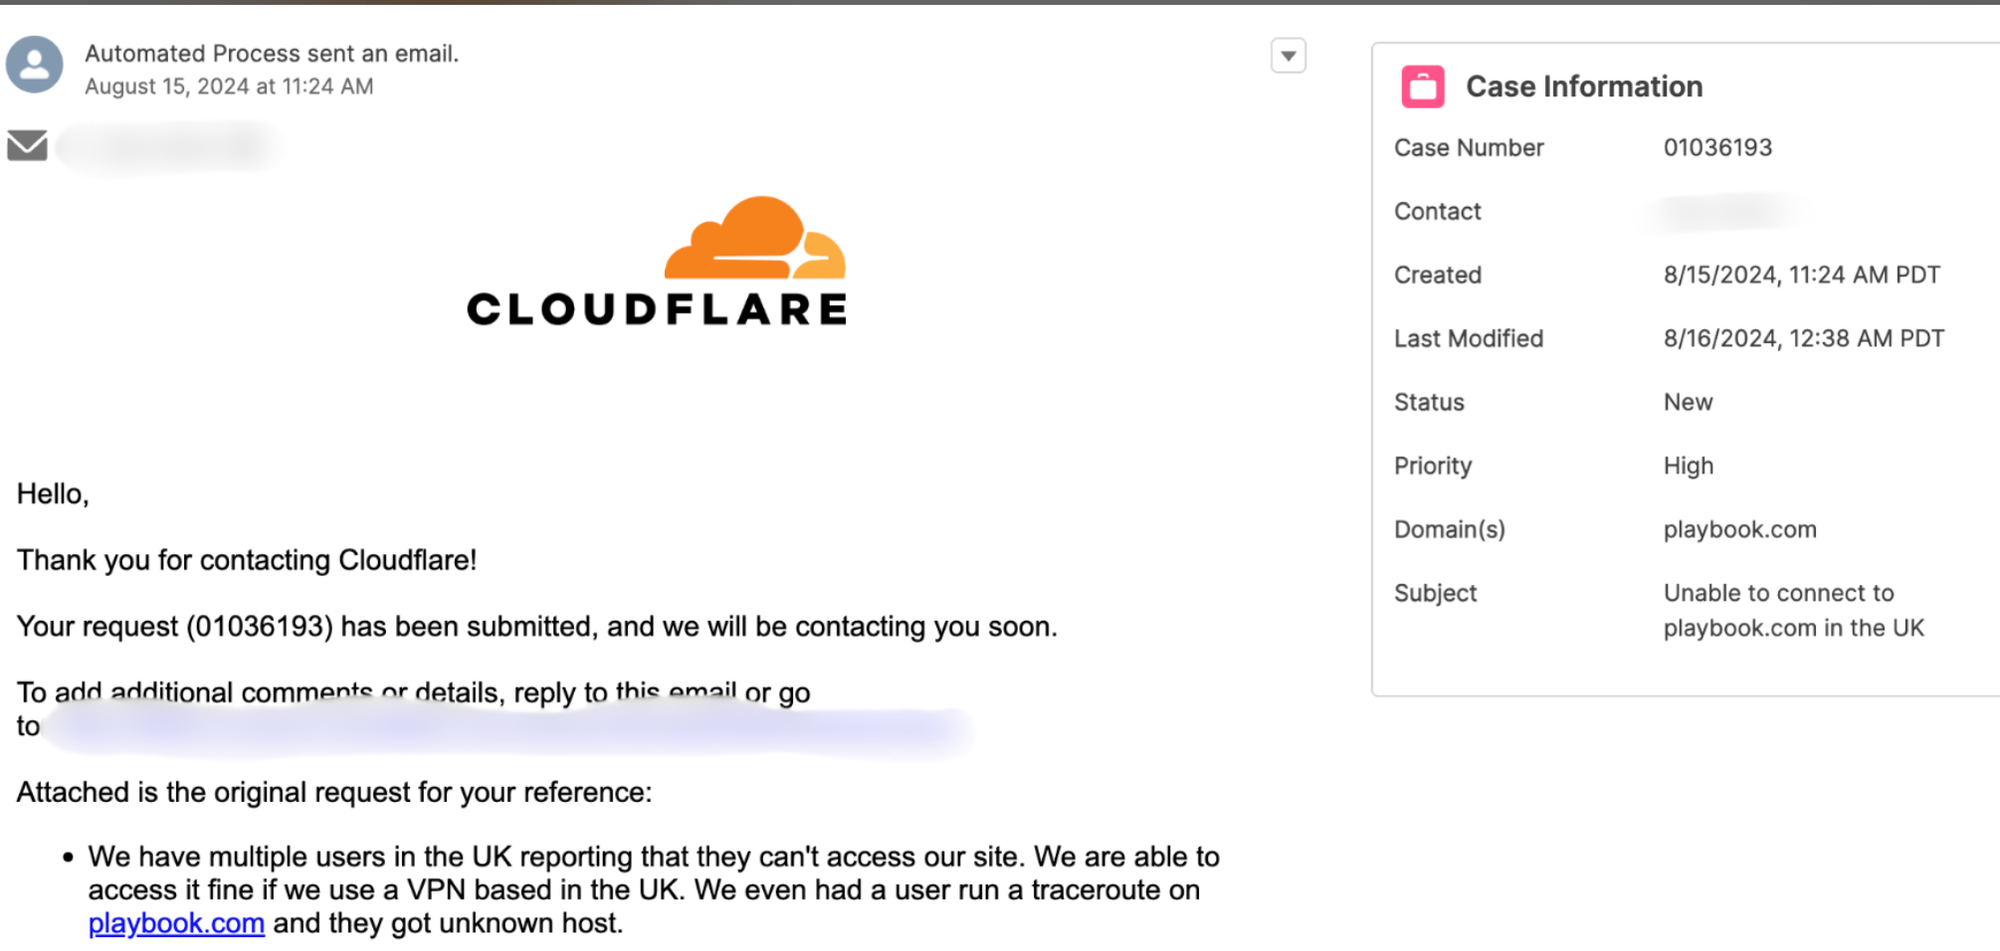Click the Automated Process user avatar icon

tap(35, 65)
